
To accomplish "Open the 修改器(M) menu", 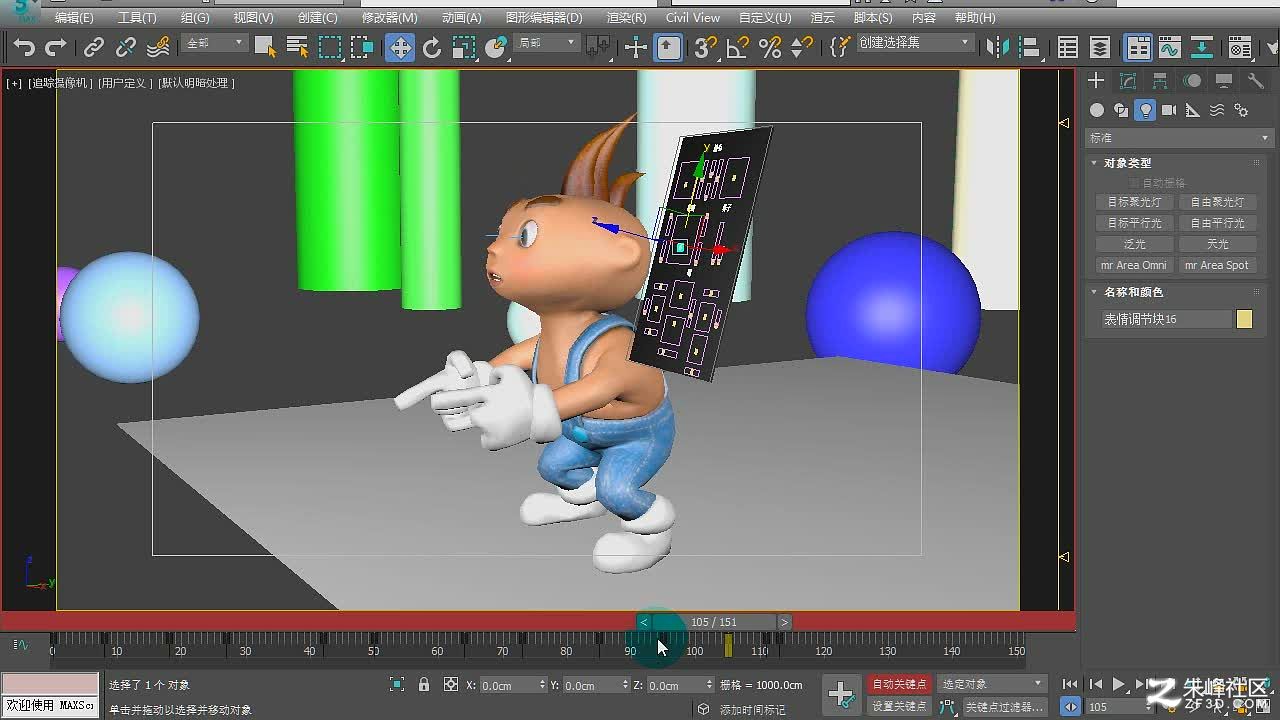I will (389, 18).
